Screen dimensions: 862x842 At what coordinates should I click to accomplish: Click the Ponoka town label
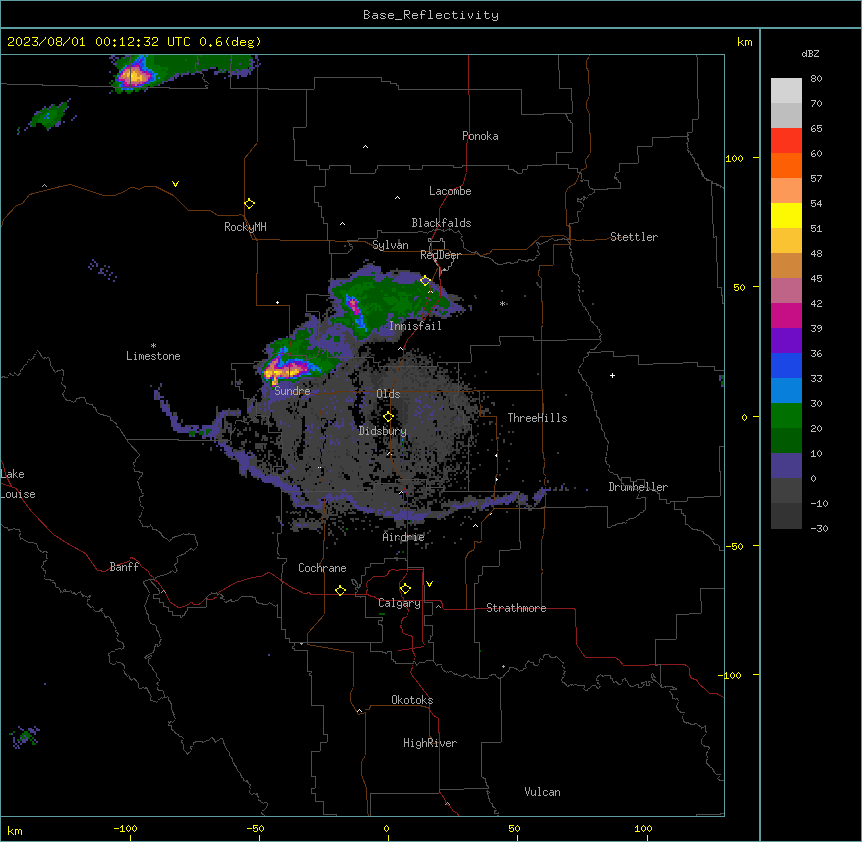pyautogui.click(x=480, y=136)
